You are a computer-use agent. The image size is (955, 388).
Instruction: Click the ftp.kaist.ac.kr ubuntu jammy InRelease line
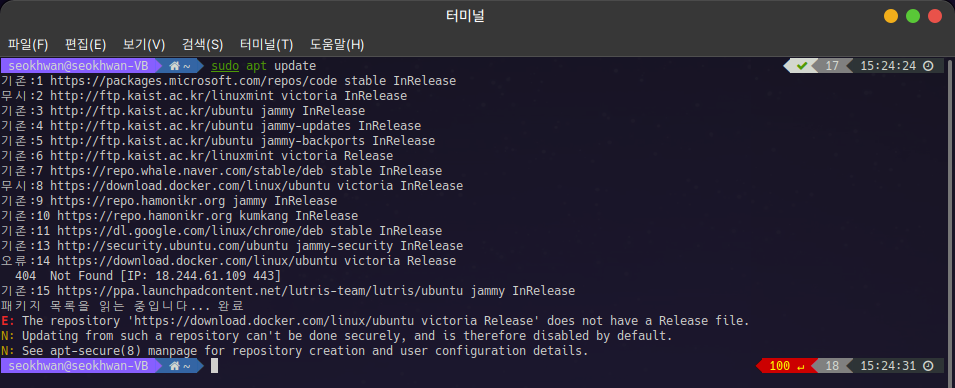click(183, 111)
